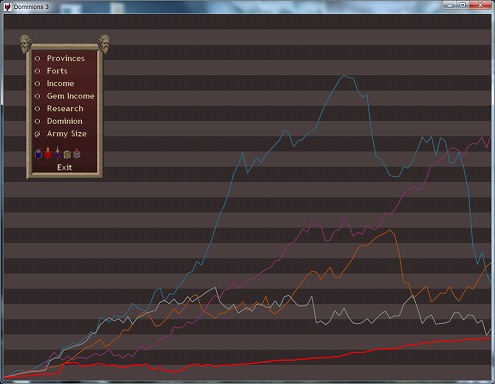
Task: Click the Army Size label text
Action: point(67,134)
